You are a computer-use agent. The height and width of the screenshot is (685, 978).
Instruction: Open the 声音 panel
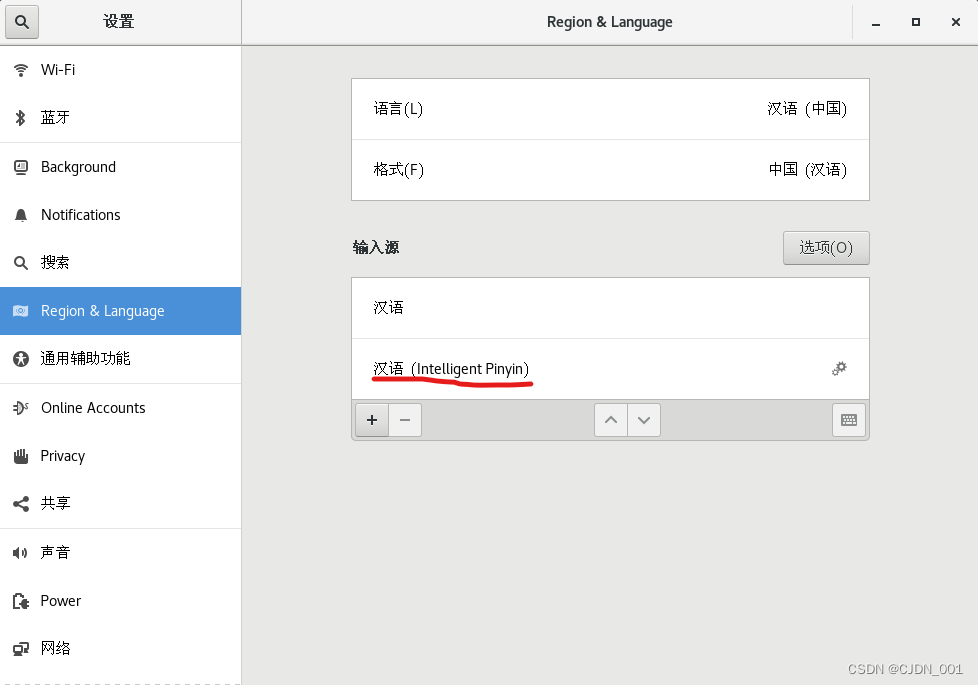(x=120, y=553)
